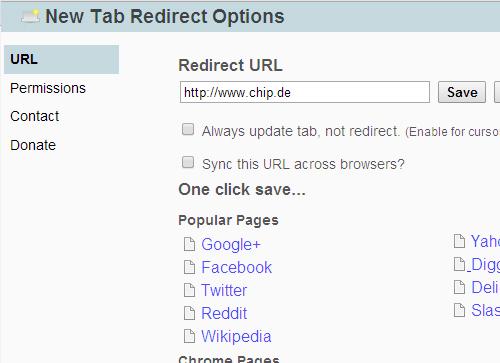The height and width of the screenshot is (363, 500).
Task: Select the Reddit popular page link
Action: point(224,313)
